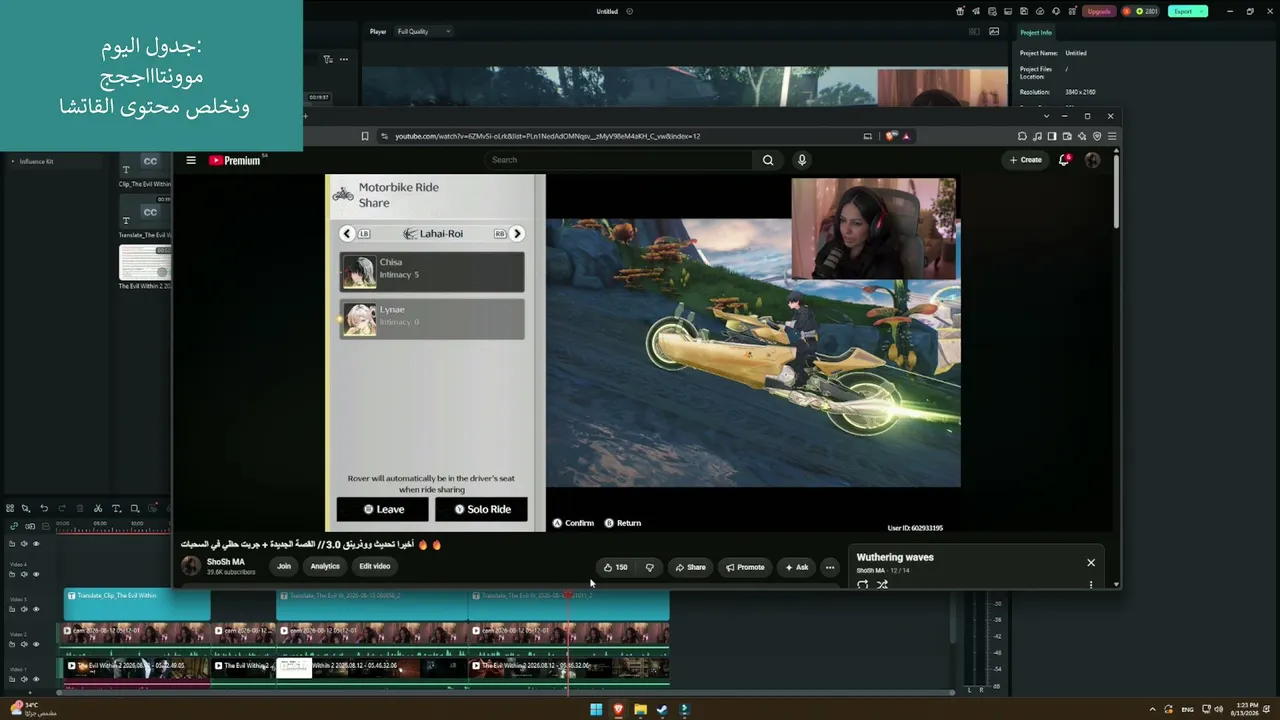Click the red playhead marker on the timeline
This screenshot has width=1280, height=720.
coord(568,595)
